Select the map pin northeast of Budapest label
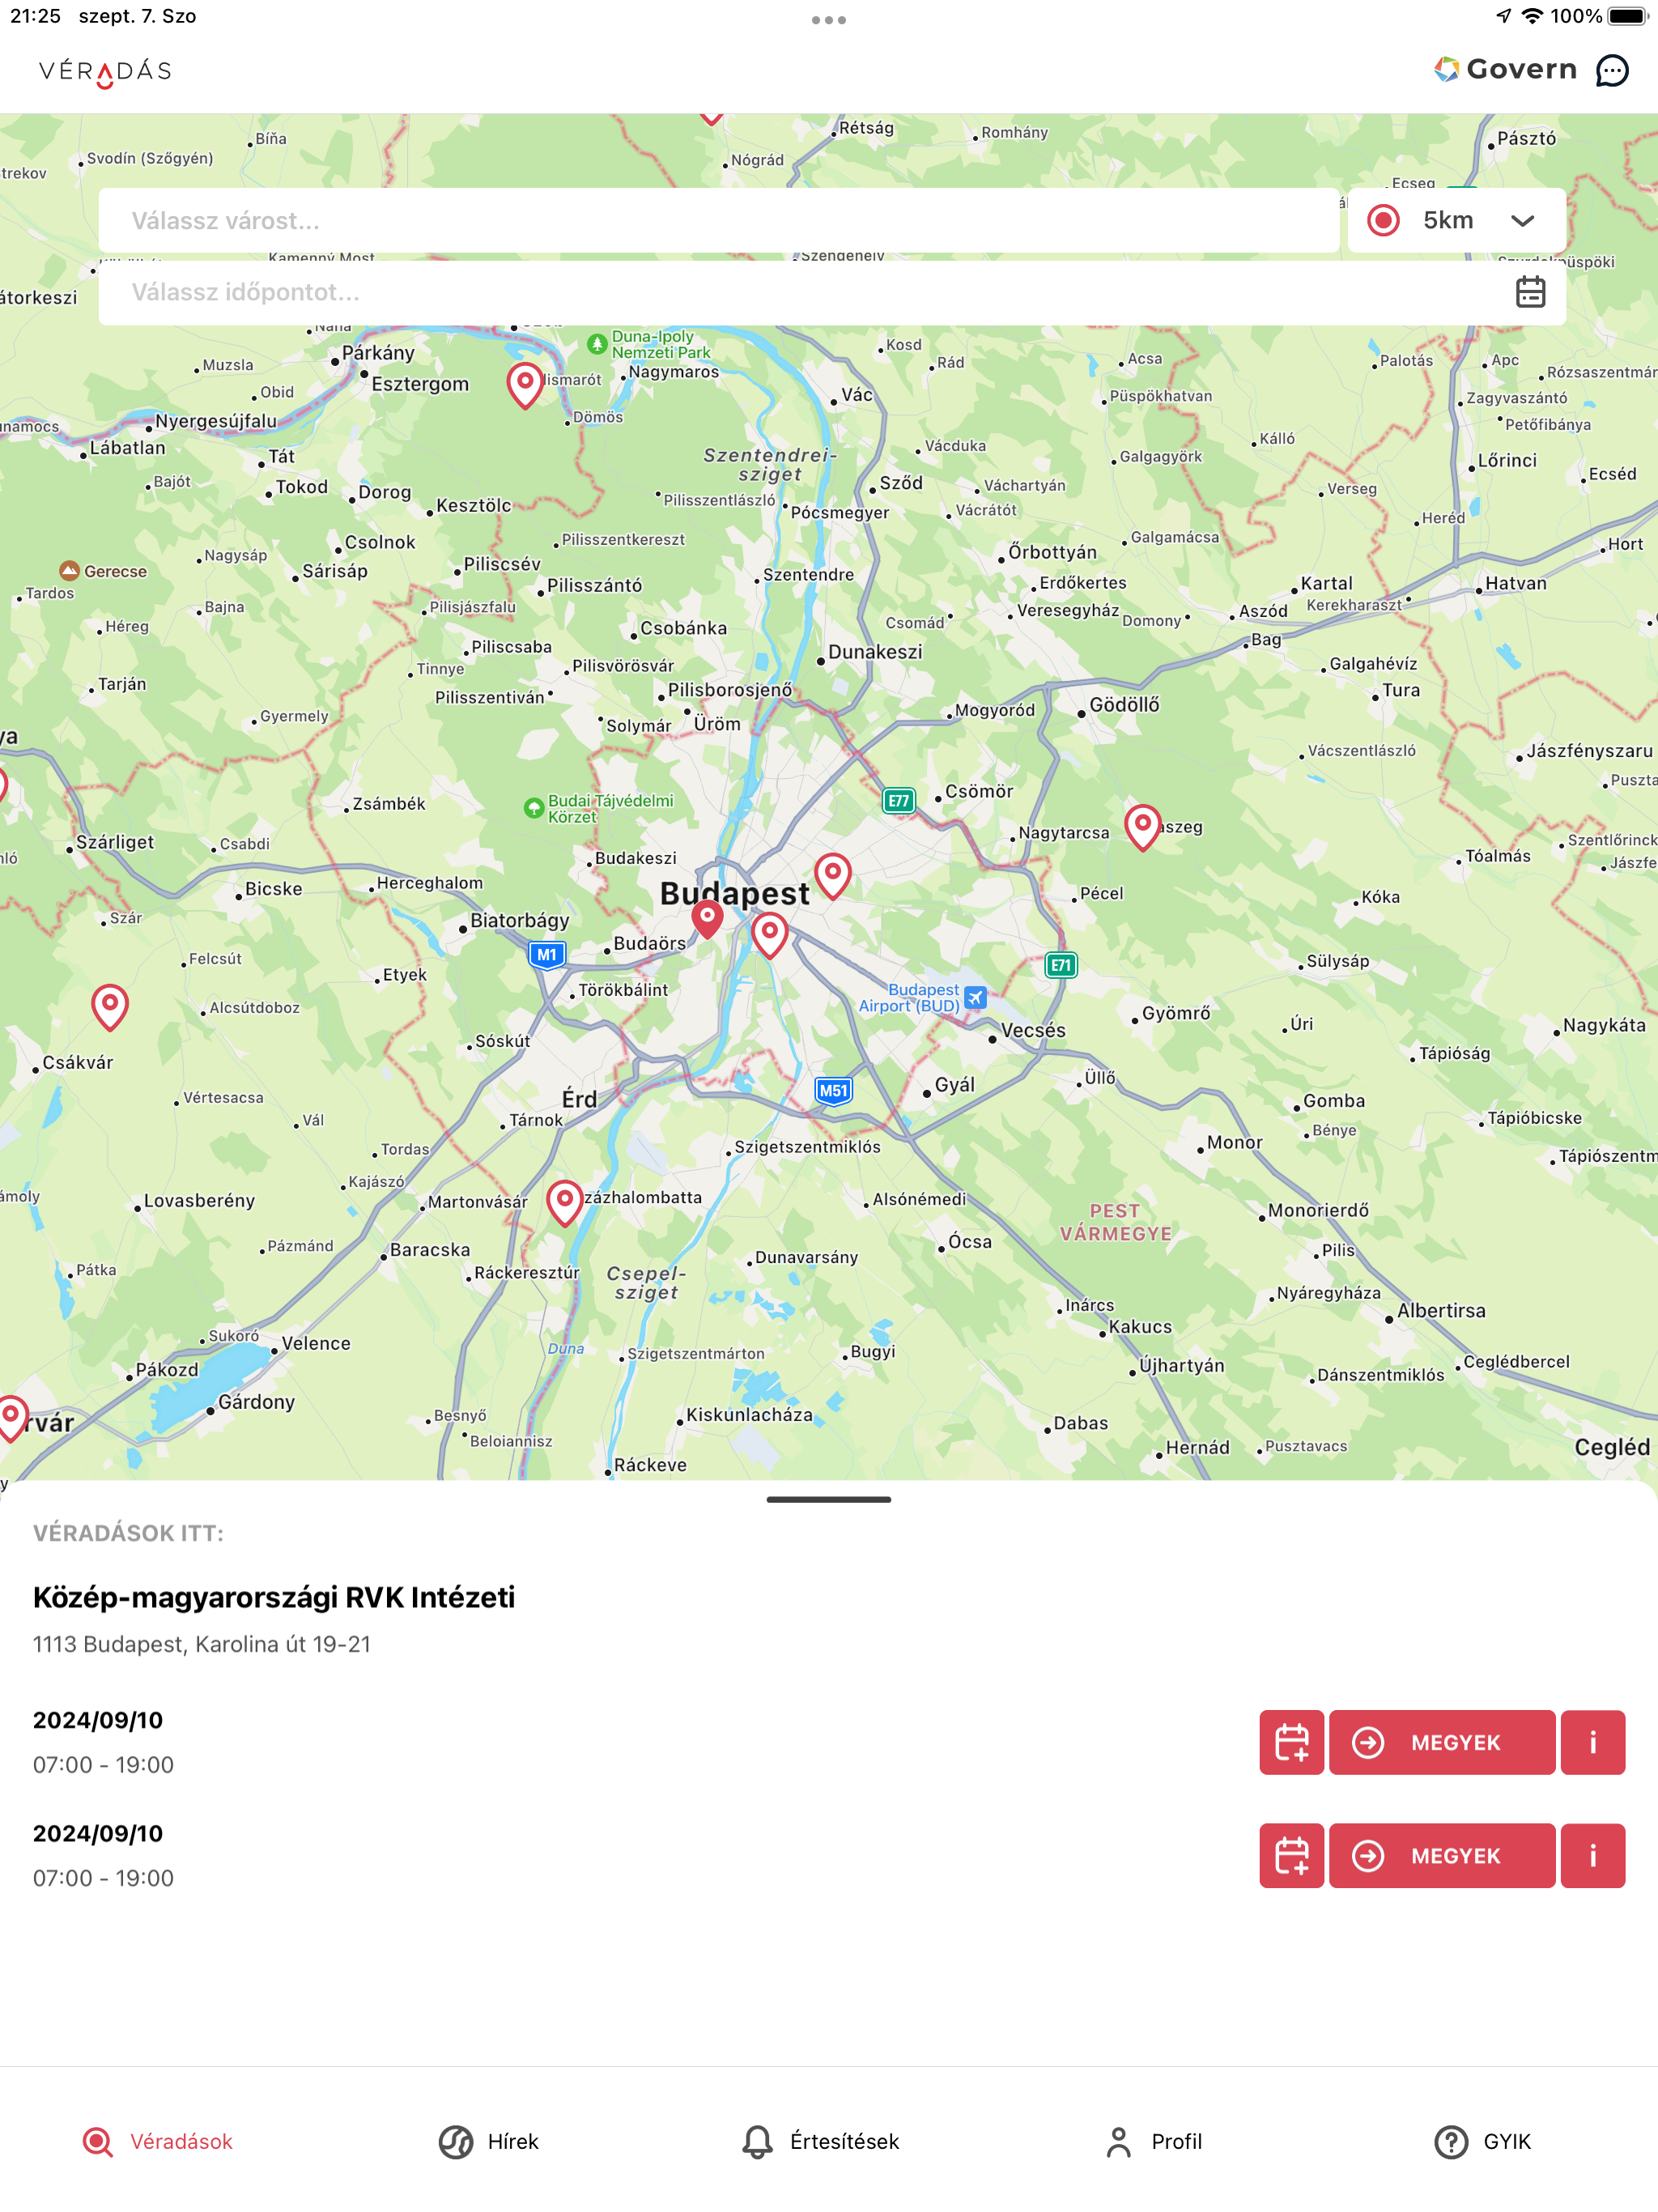The height and width of the screenshot is (2212, 1658). (833, 875)
